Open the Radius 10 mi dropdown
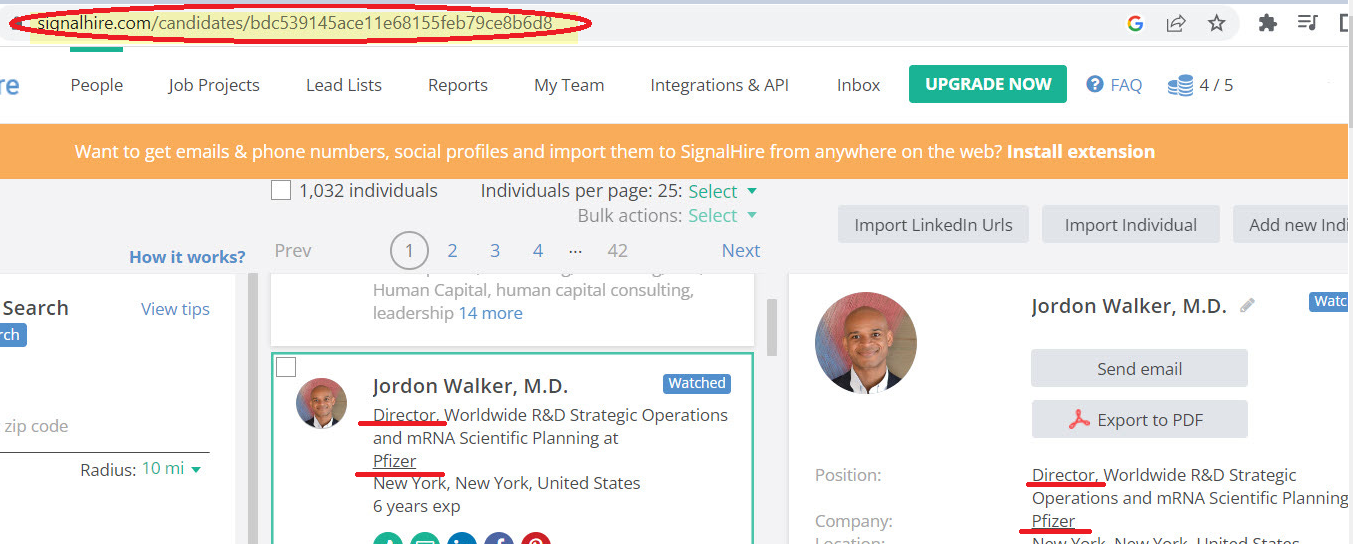The image size is (1353, 544). pos(171,469)
